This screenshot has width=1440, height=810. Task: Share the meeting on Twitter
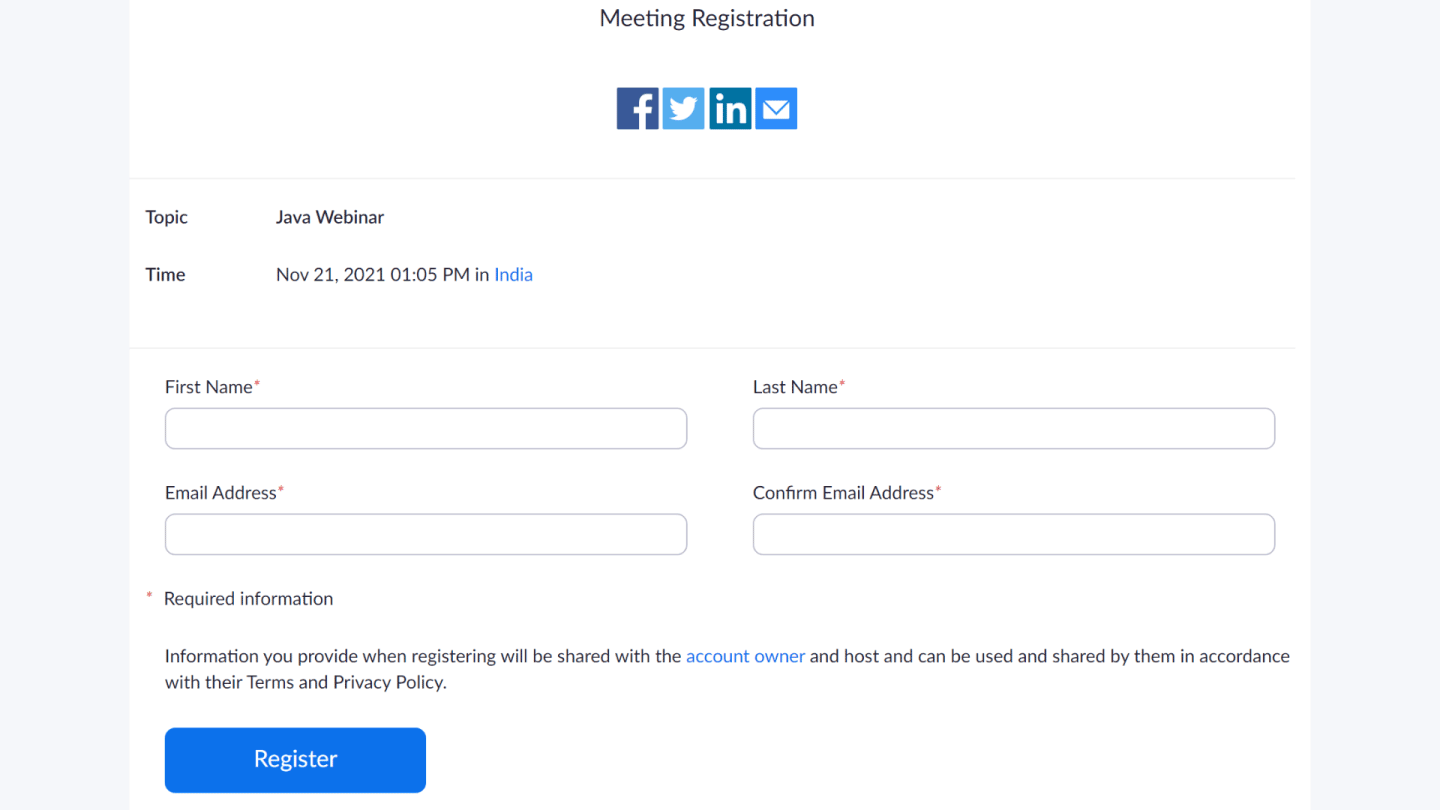pyautogui.click(x=683, y=108)
